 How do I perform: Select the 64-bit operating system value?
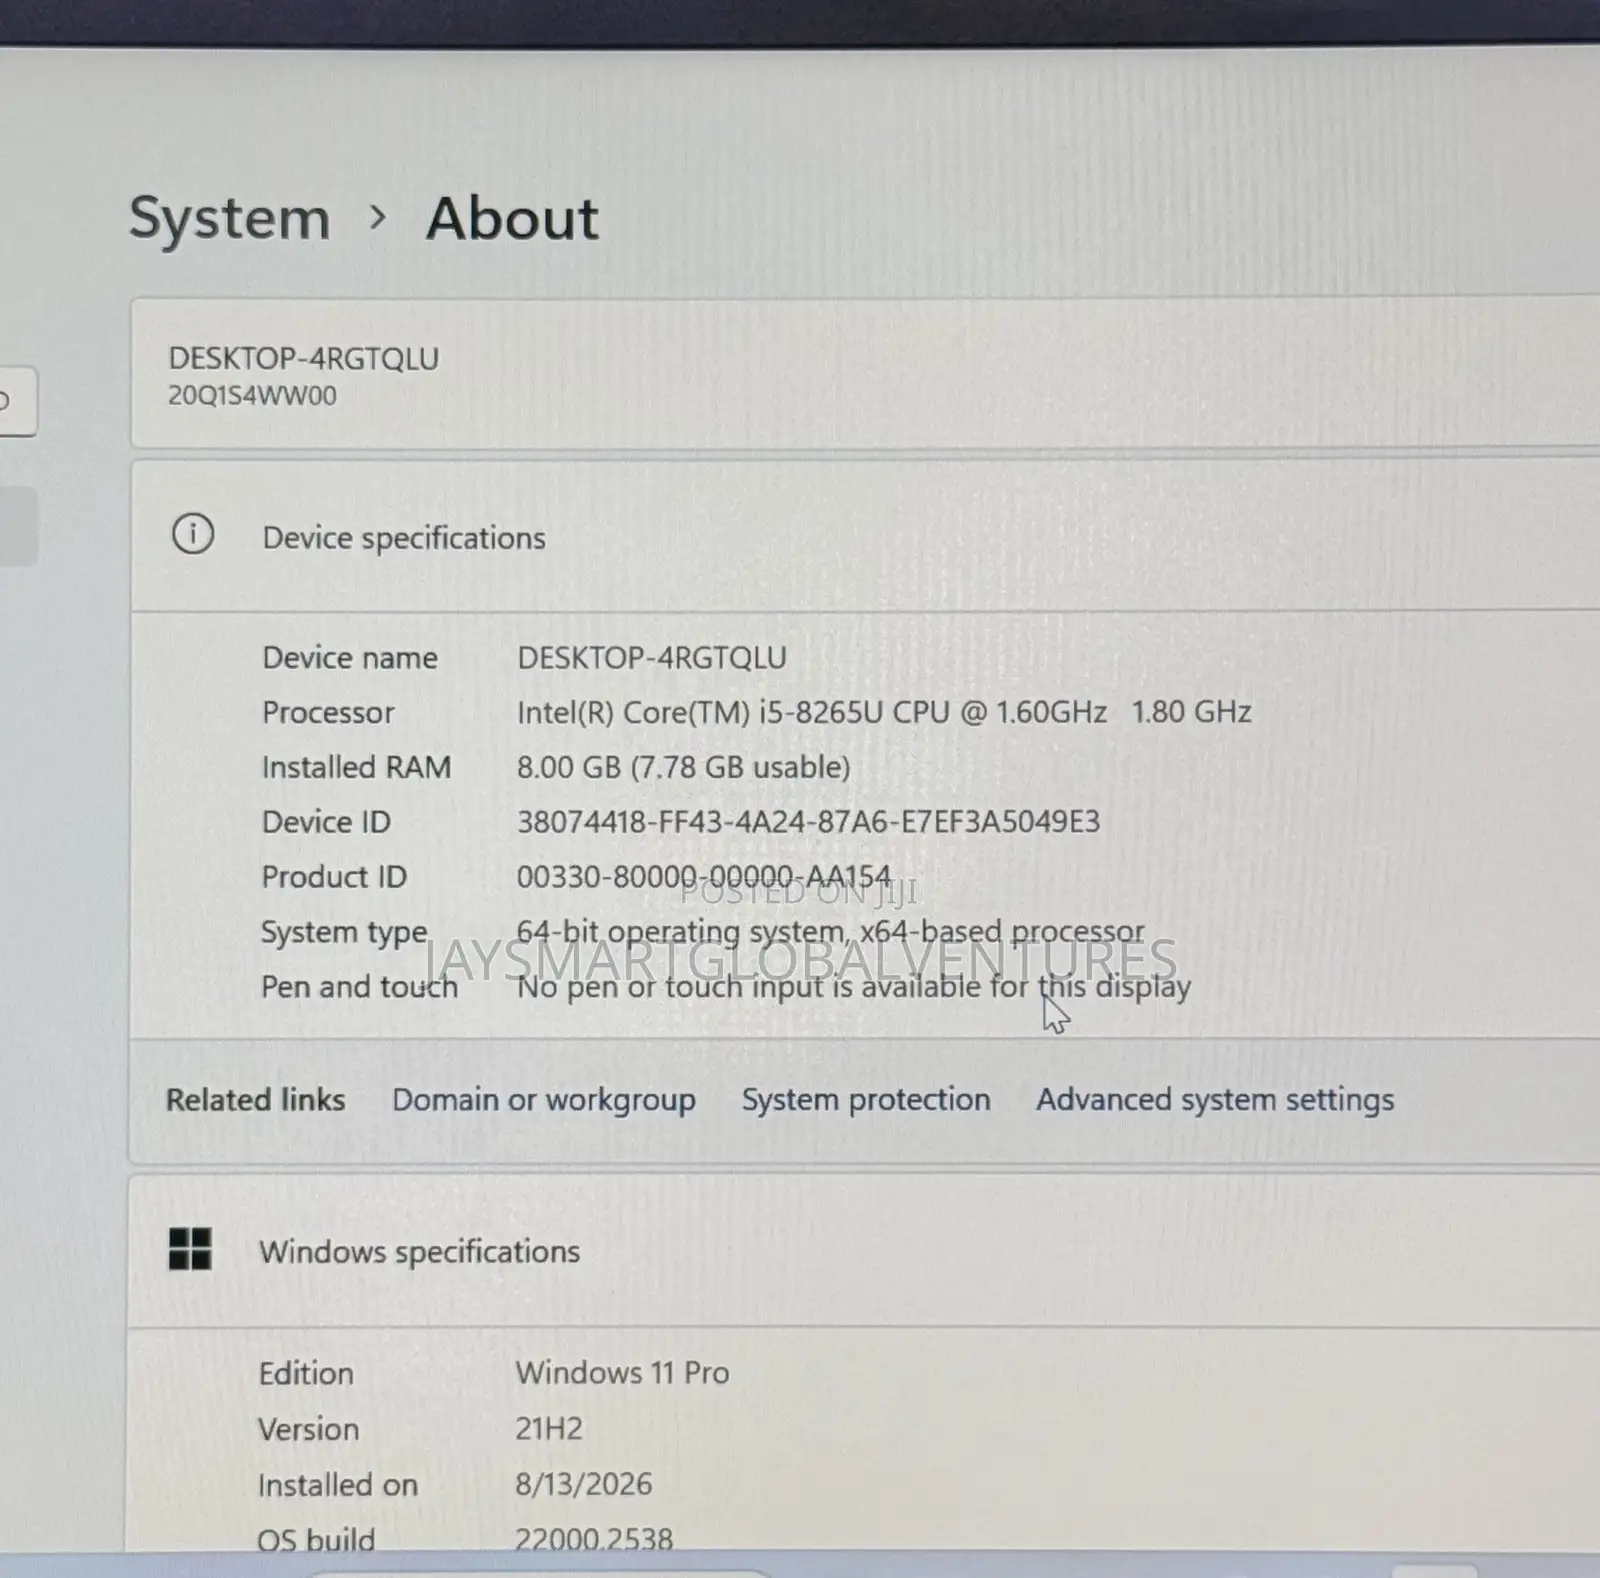(830, 932)
